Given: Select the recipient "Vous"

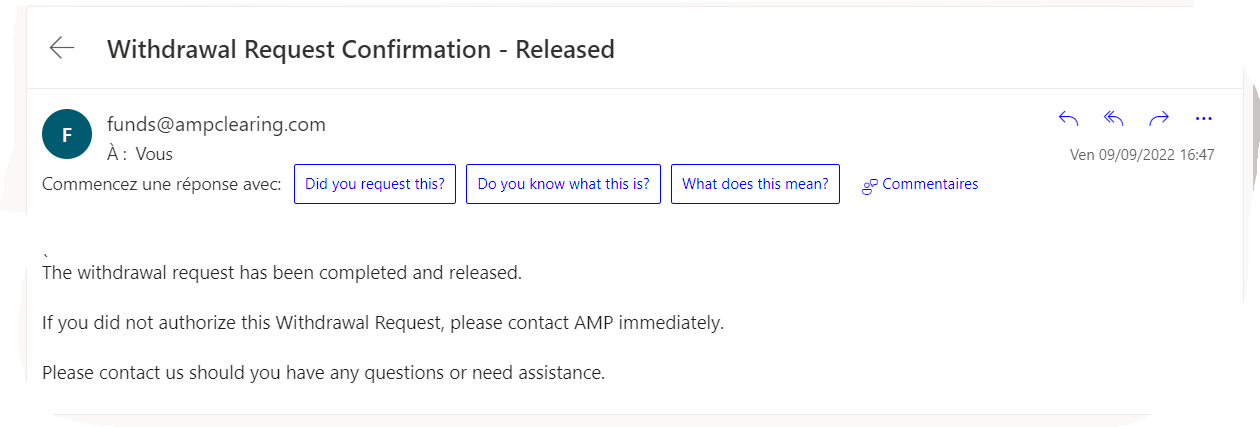Looking at the screenshot, I should [x=154, y=154].
